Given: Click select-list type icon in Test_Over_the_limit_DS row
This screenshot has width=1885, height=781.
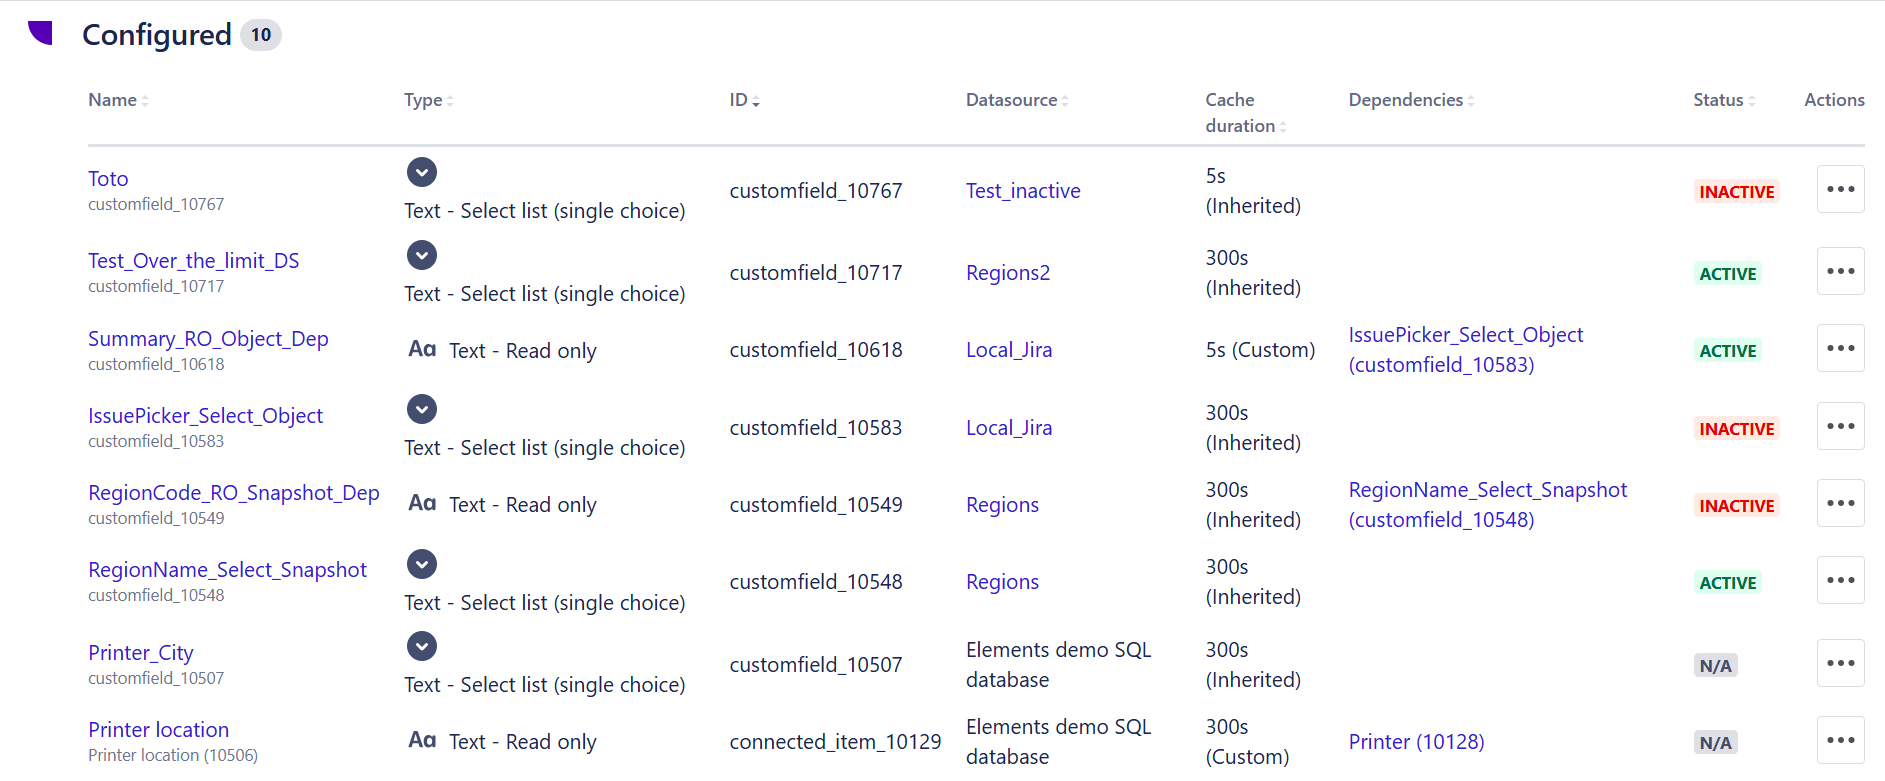Looking at the screenshot, I should [422, 255].
